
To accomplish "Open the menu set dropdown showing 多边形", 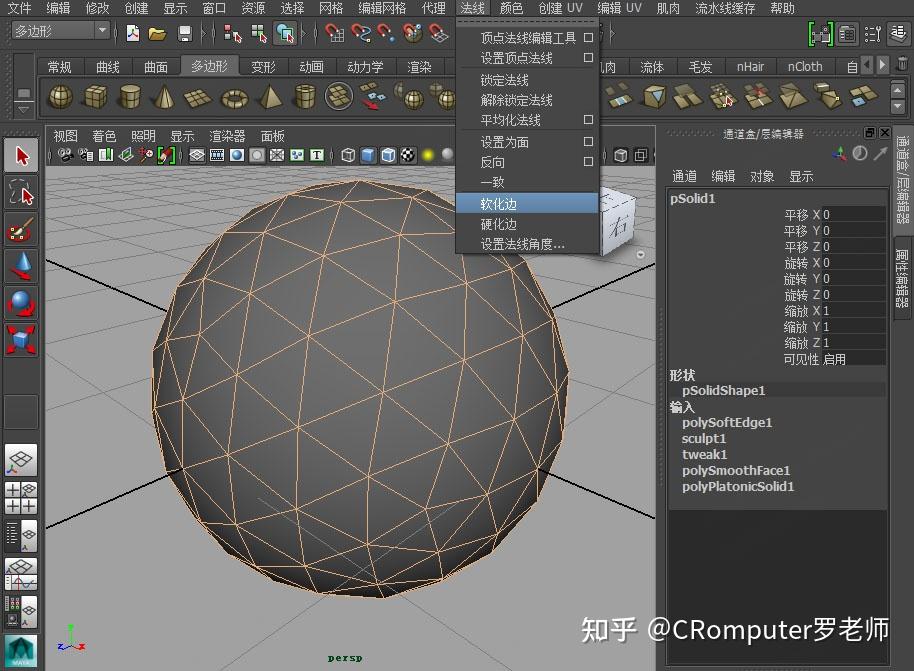I will (x=55, y=31).
